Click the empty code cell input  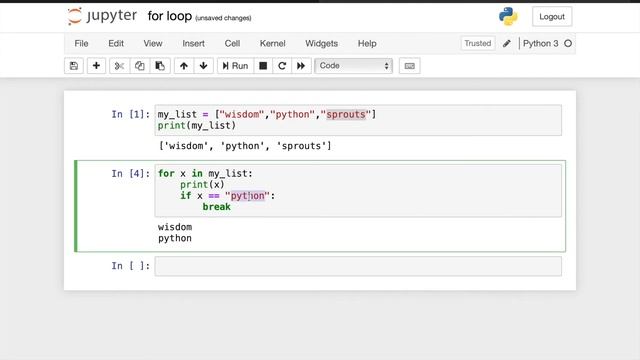[x=358, y=266]
